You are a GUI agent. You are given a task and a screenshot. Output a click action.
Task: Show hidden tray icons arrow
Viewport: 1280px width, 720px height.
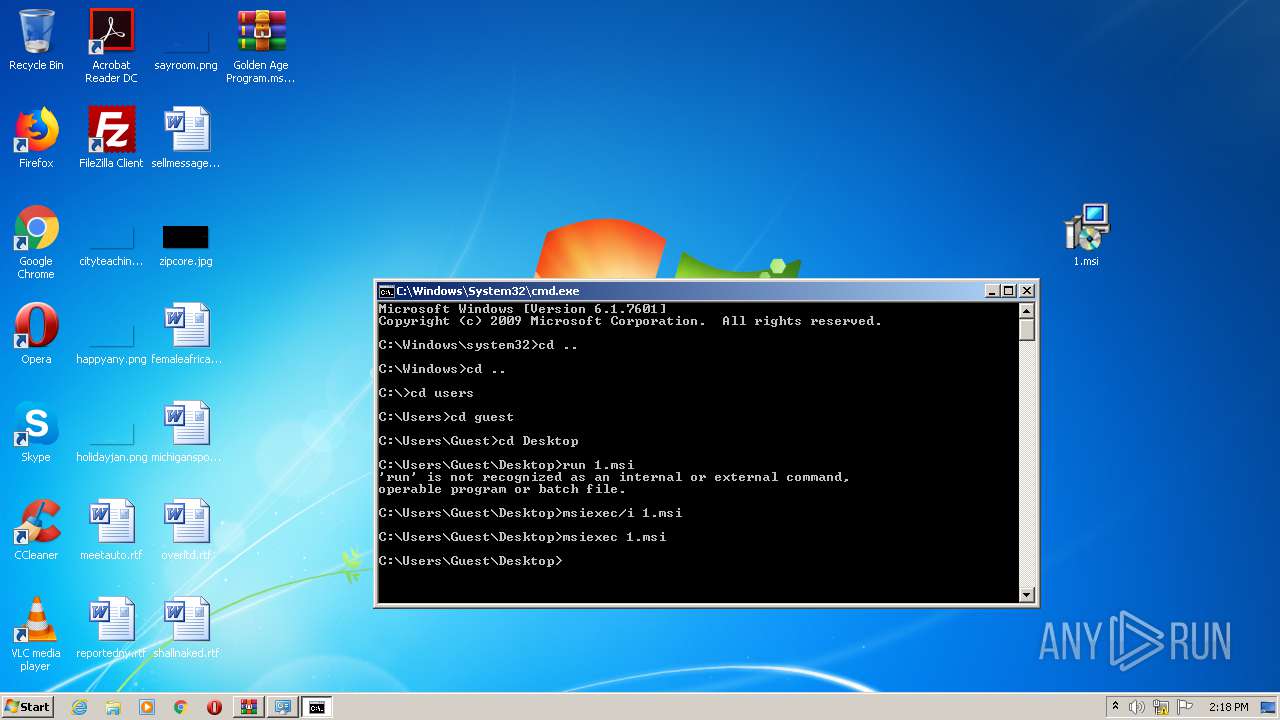point(1115,707)
